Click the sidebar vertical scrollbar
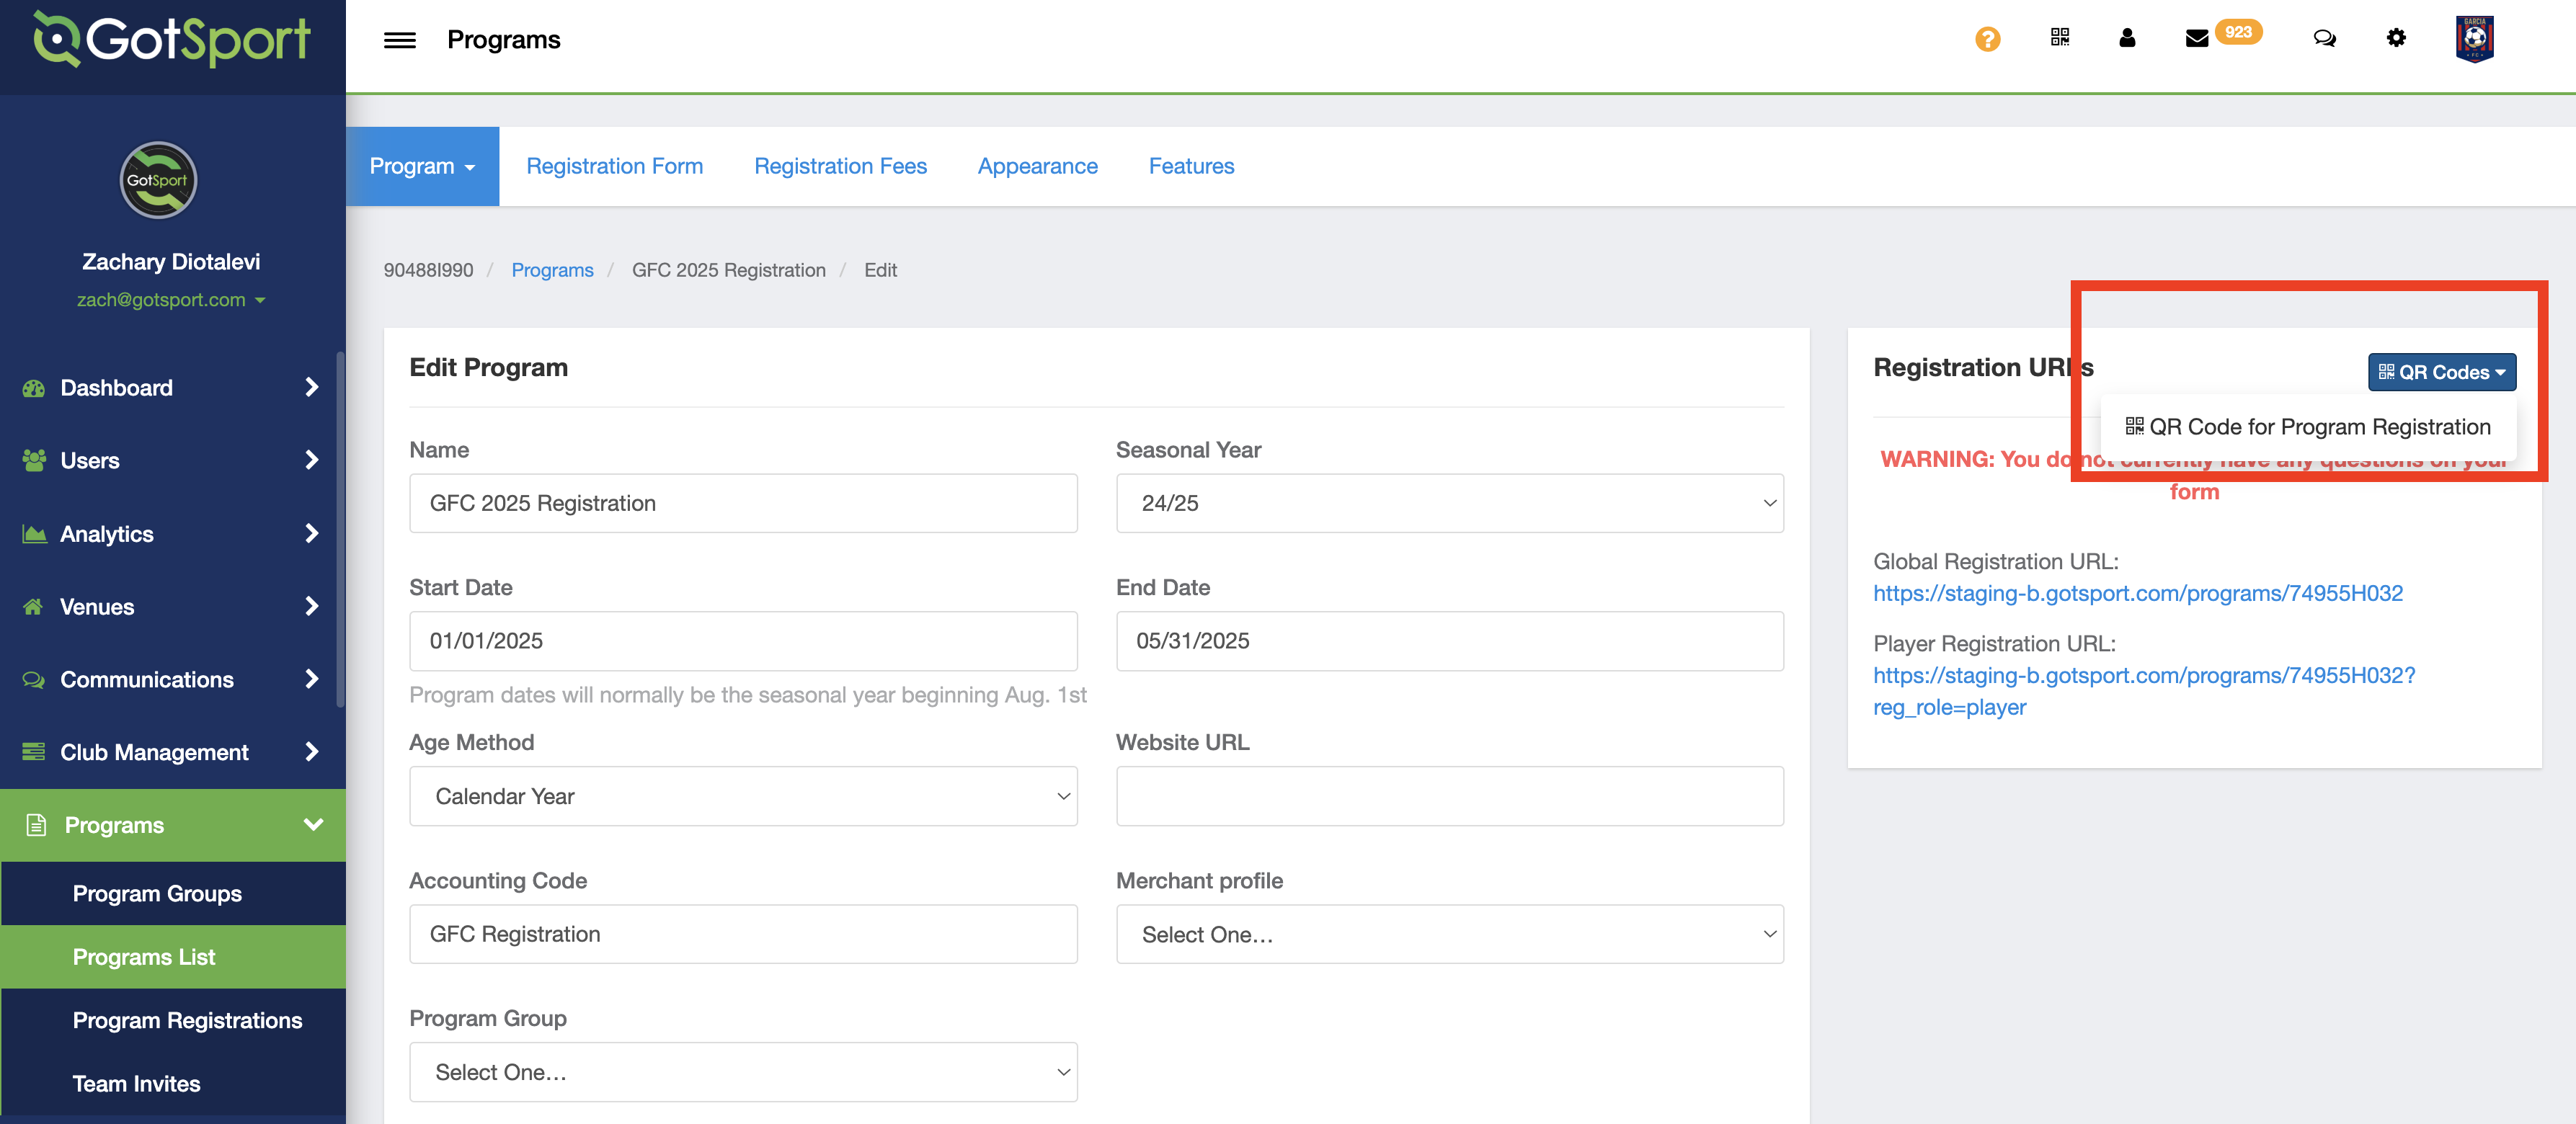The width and height of the screenshot is (2576, 1124). click(x=340, y=530)
